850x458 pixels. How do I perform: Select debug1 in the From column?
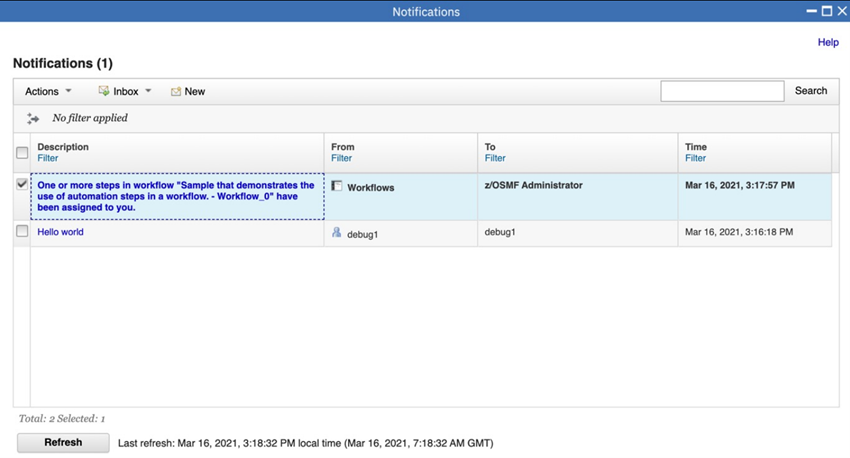tap(363, 235)
